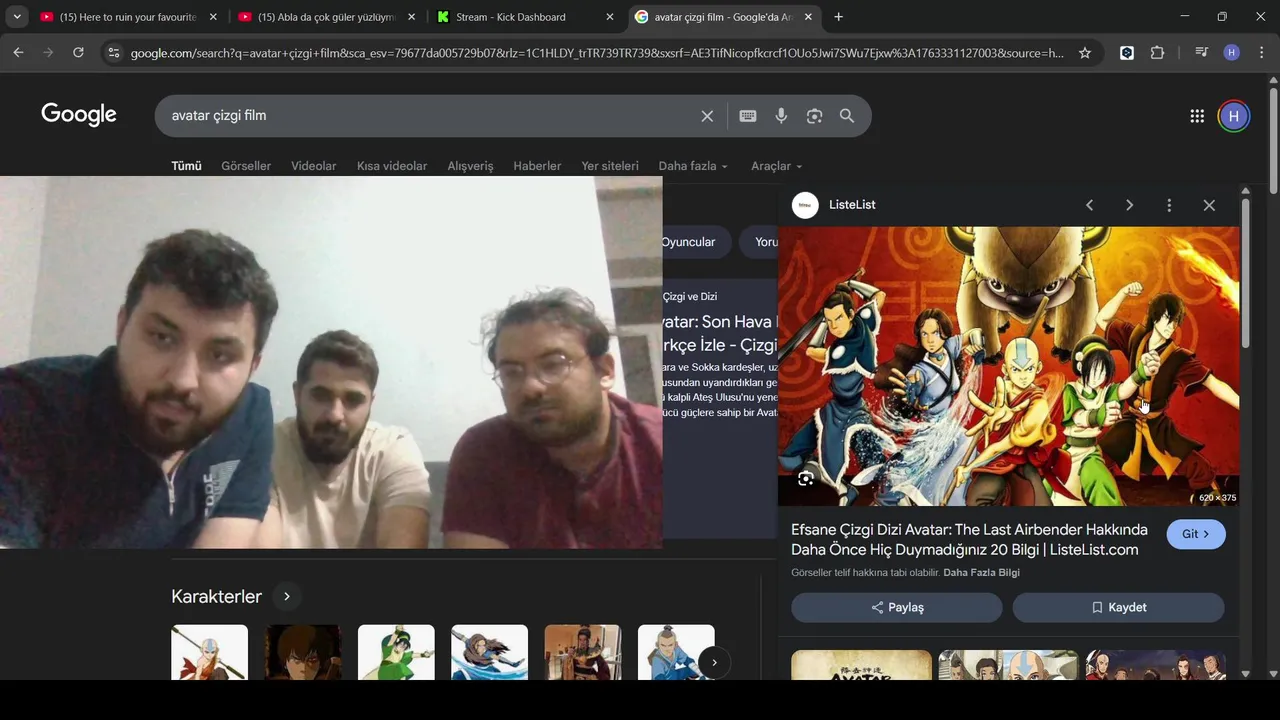Click the 'Çizgi ve Dizi' result label
1280x720 pixels.
[689, 297]
